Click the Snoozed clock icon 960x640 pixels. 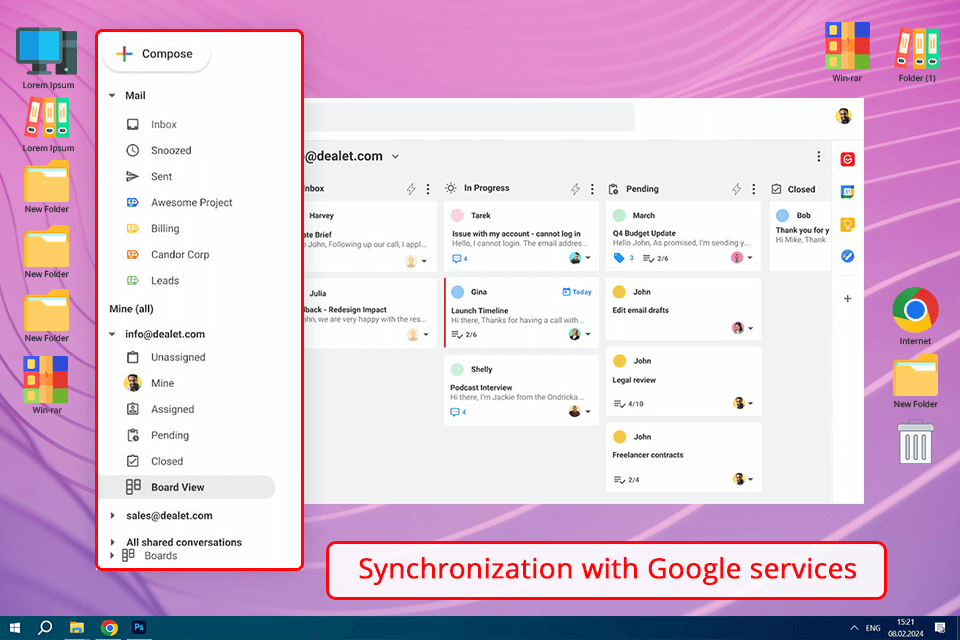tap(132, 150)
